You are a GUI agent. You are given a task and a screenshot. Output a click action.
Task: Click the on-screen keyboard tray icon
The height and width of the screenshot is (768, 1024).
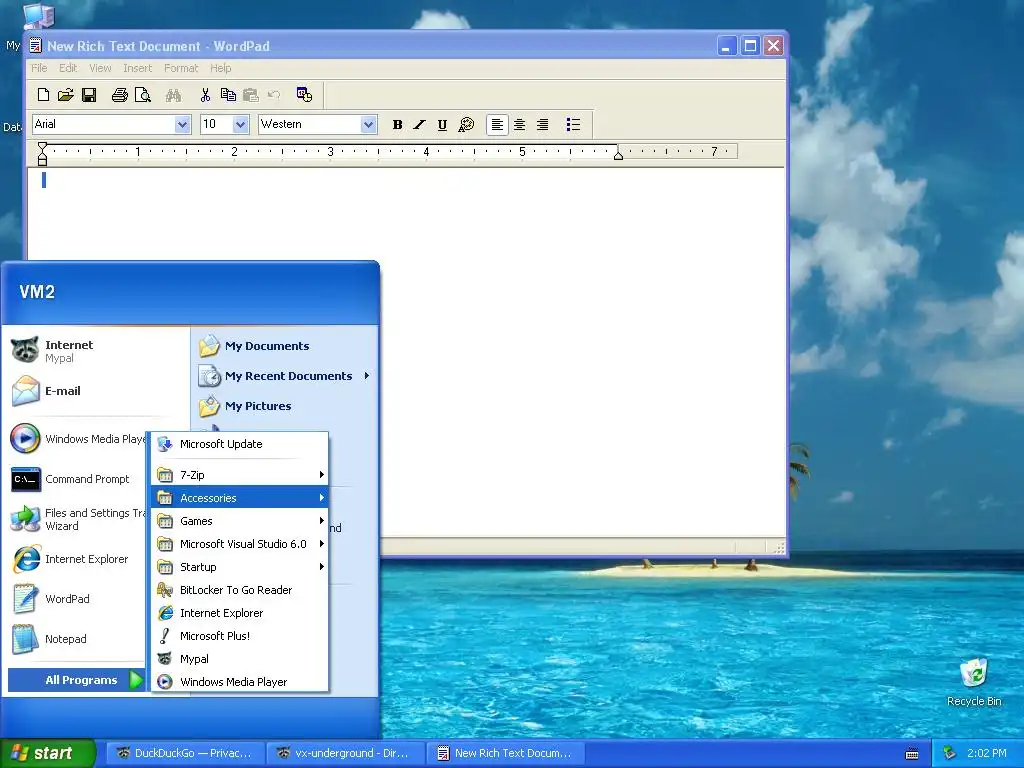click(912, 754)
